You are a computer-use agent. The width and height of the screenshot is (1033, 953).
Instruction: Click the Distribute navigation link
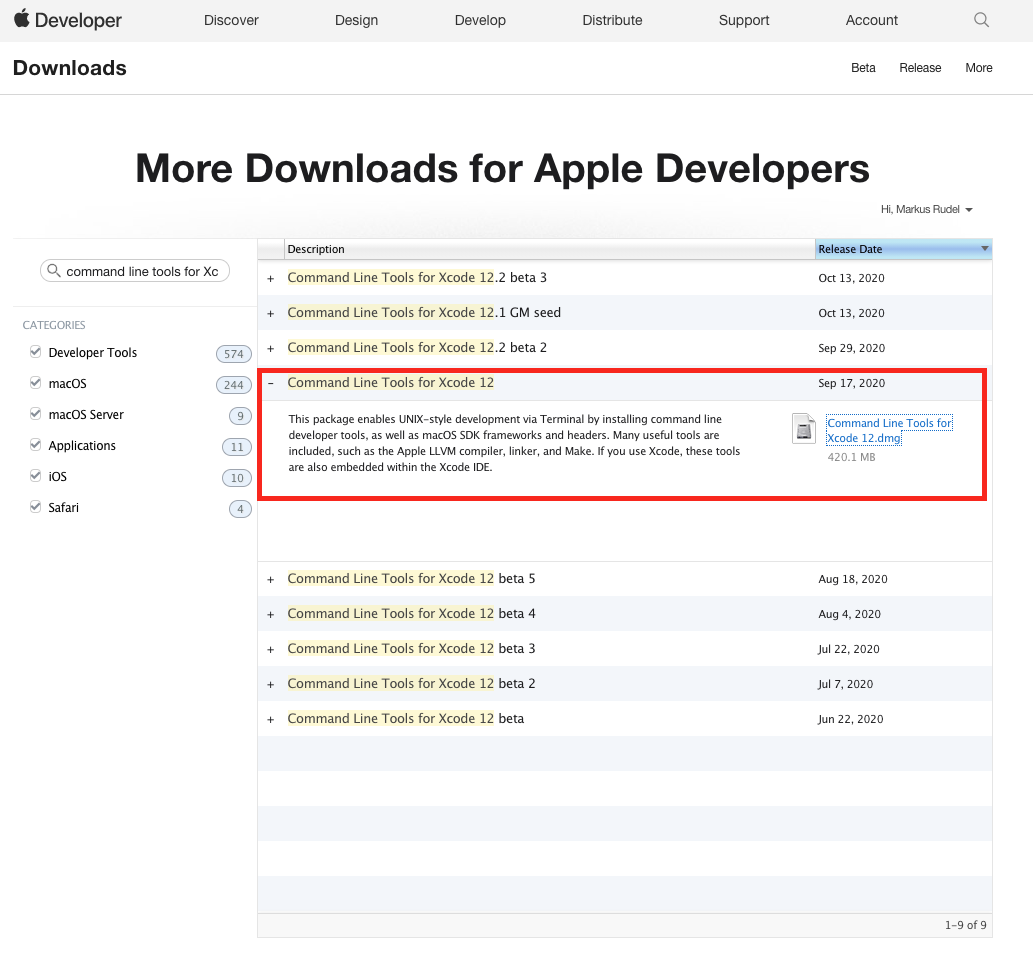point(612,19)
